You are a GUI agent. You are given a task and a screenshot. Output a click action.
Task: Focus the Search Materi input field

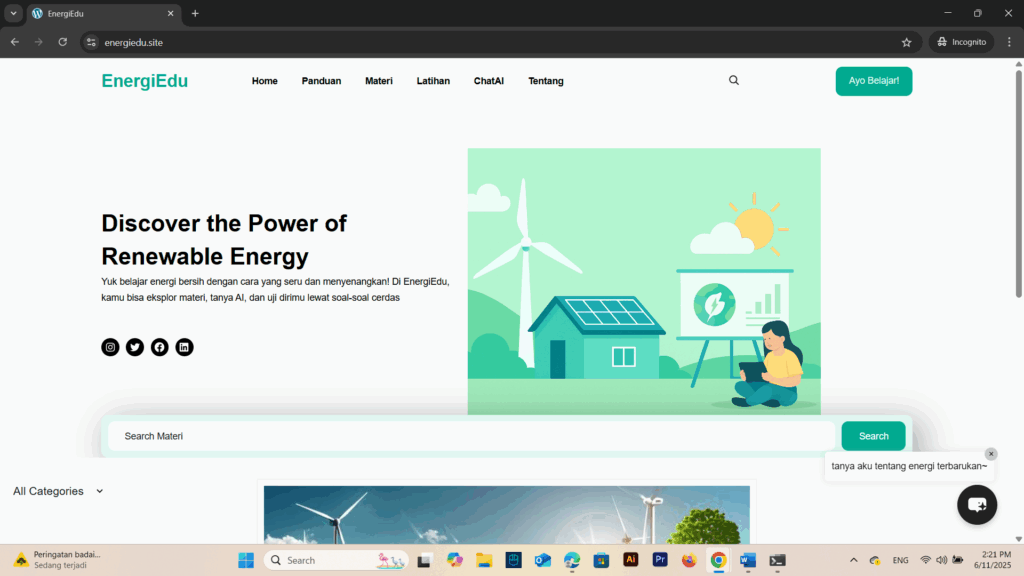pos(472,436)
